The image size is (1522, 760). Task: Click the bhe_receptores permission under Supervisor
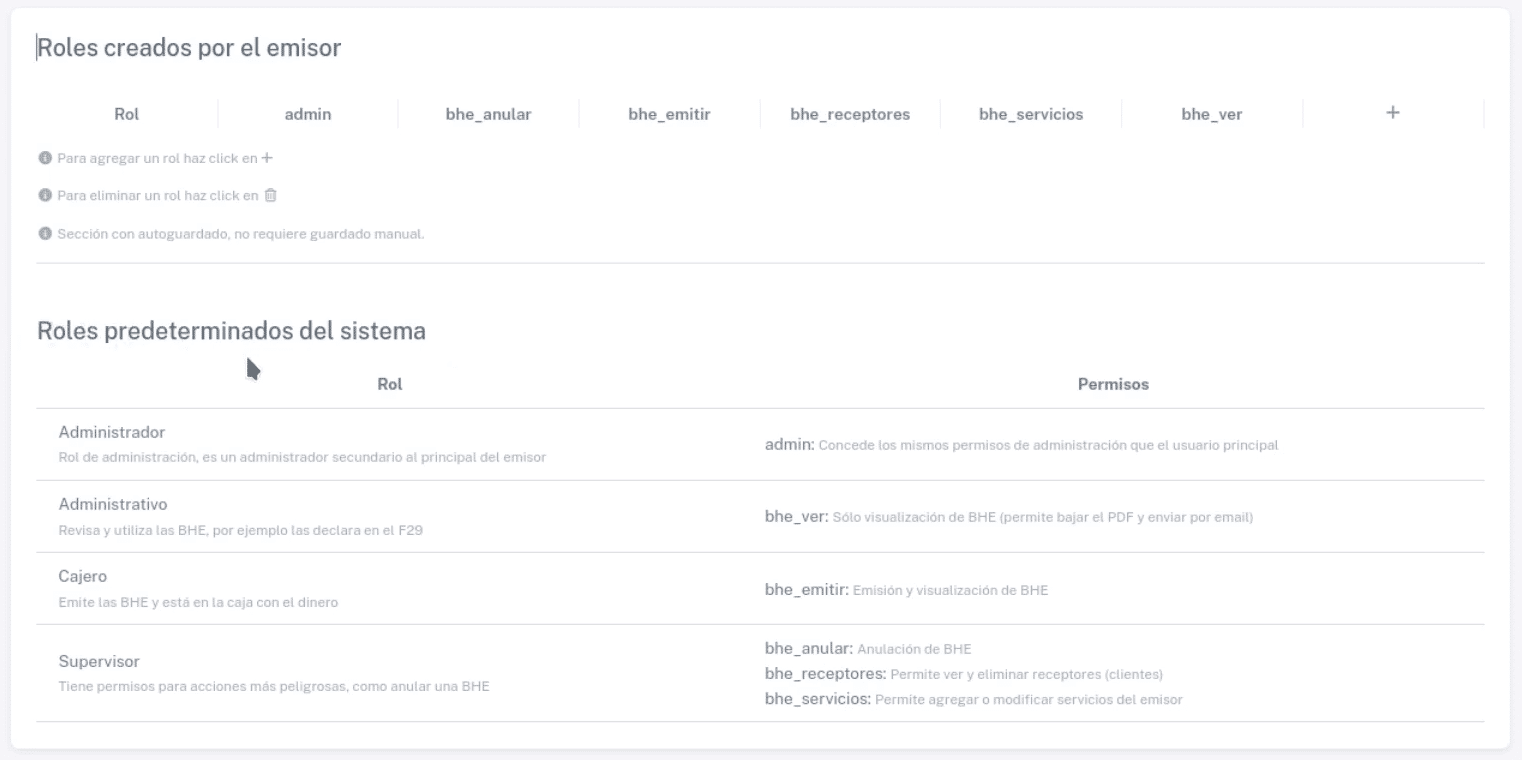coord(825,673)
